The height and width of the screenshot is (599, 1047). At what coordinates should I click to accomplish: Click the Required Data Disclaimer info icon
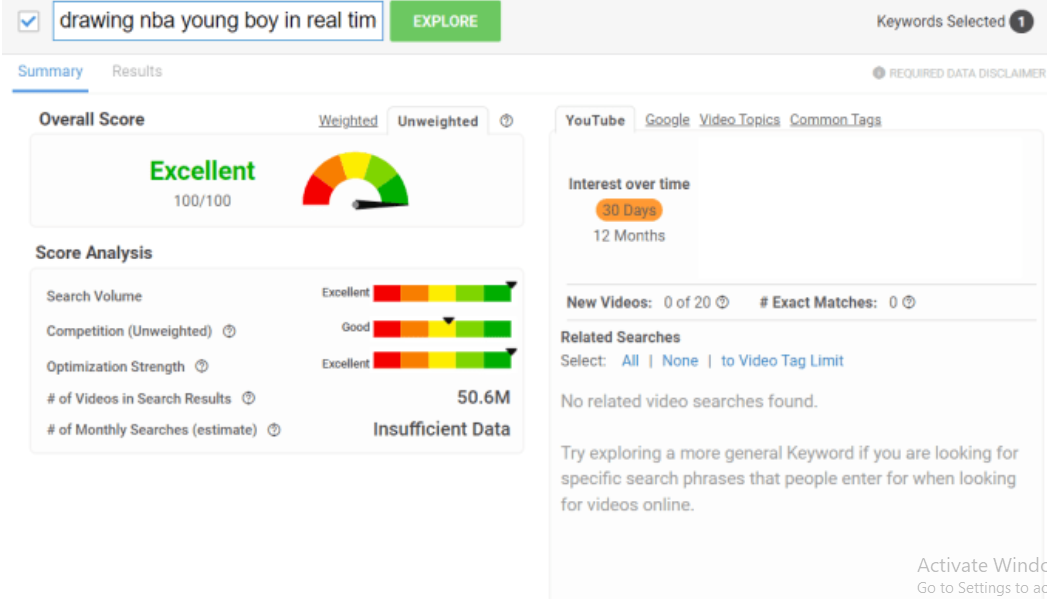coord(878,73)
